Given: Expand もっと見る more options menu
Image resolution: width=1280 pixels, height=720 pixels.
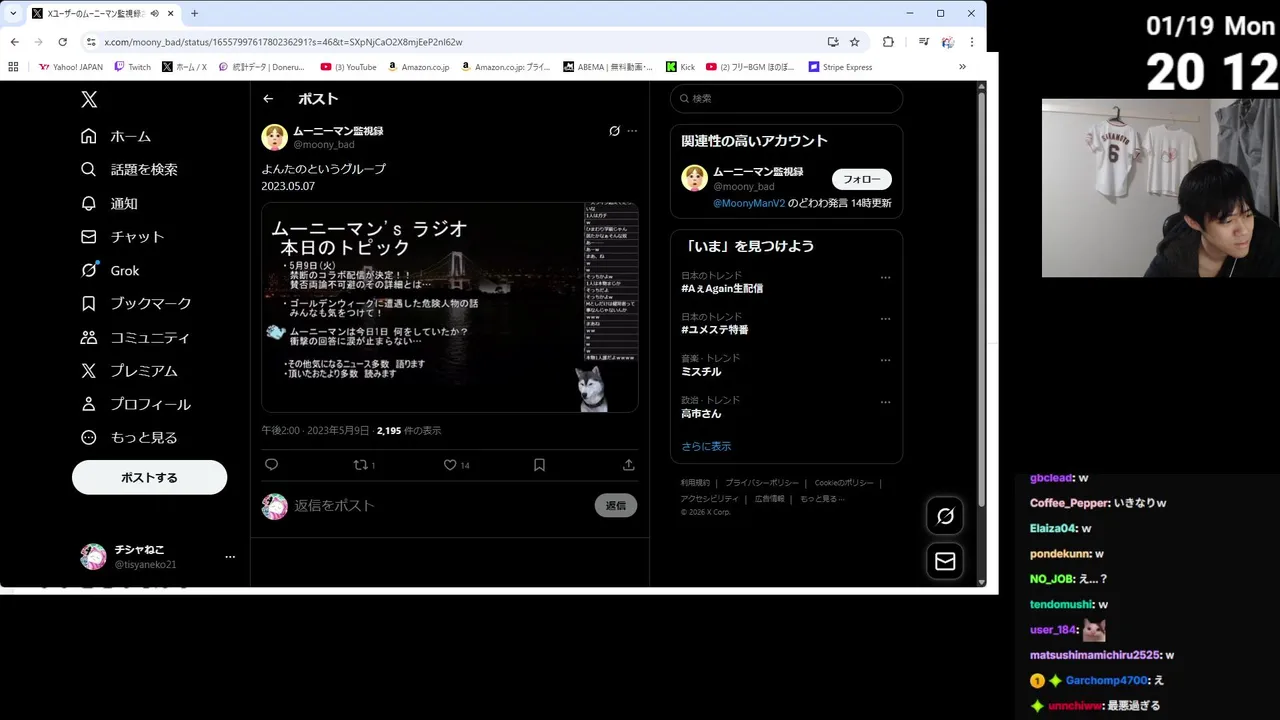Looking at the screenshot, I should point(129,437).
